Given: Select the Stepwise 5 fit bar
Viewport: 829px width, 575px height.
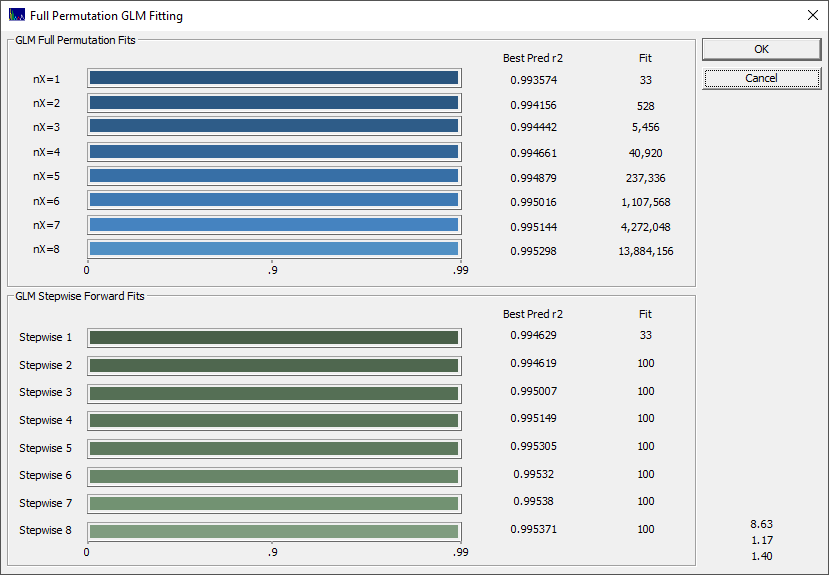Looking at the screenshot, I should coord(274,449).
